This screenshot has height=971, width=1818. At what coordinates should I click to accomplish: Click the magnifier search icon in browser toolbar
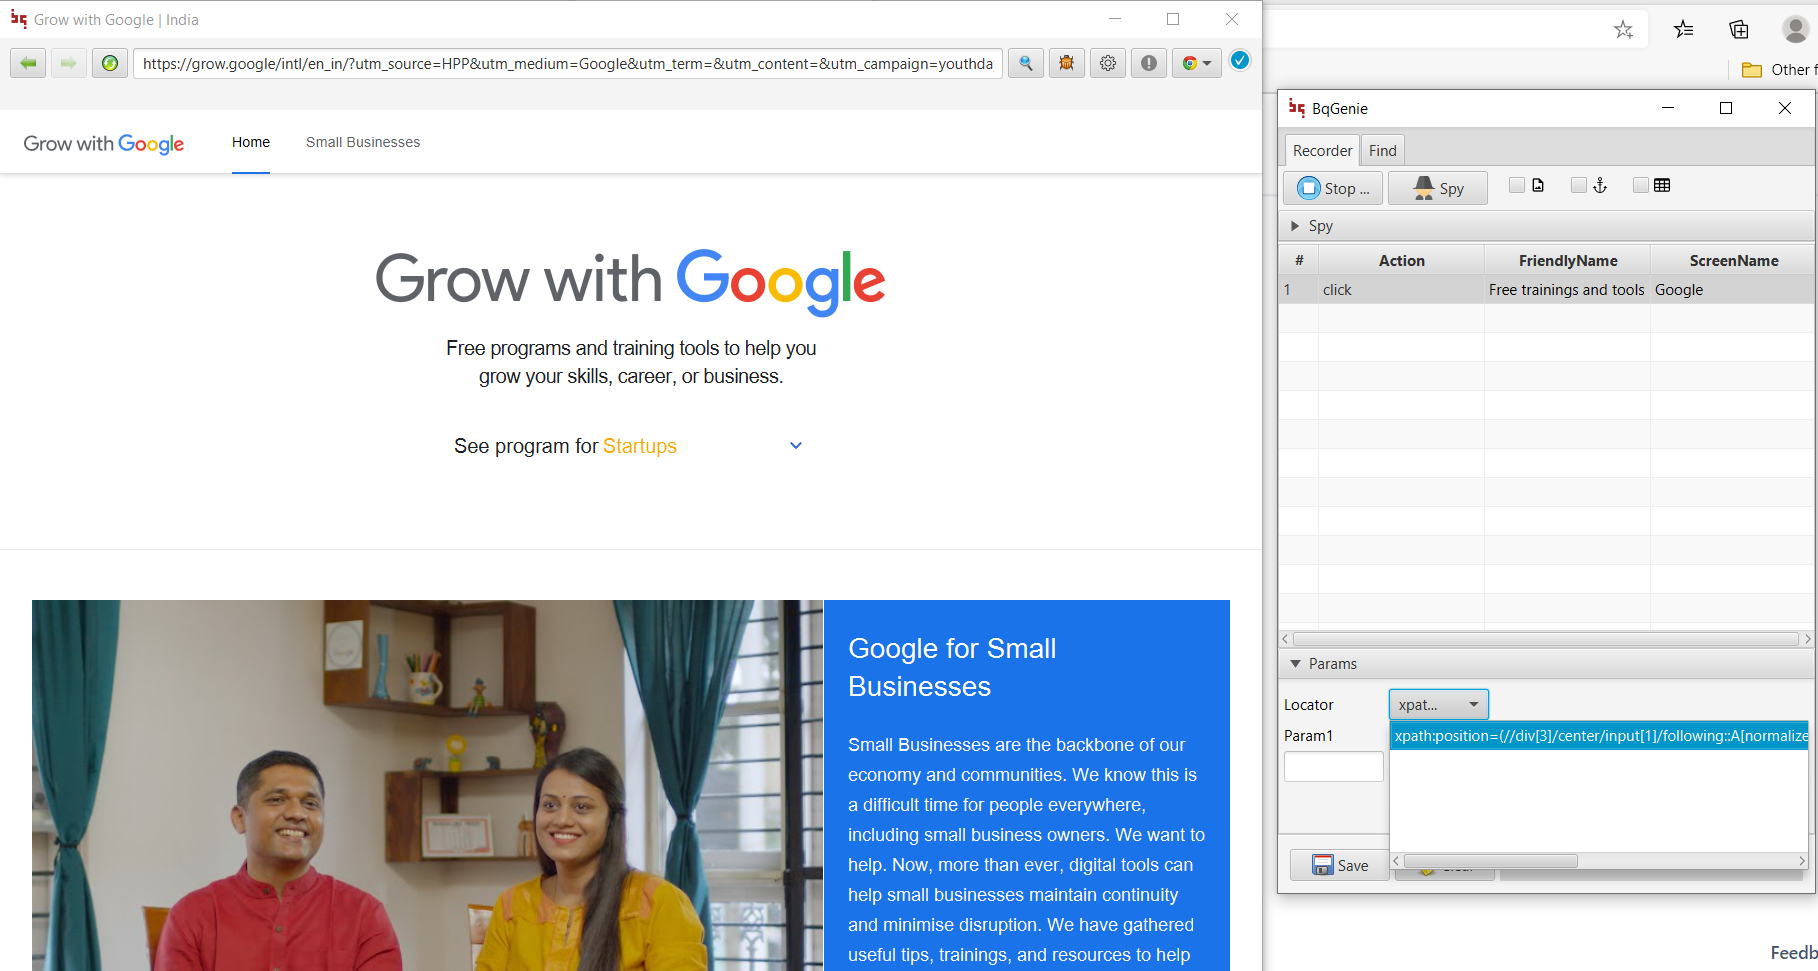tap(1026, 63)
